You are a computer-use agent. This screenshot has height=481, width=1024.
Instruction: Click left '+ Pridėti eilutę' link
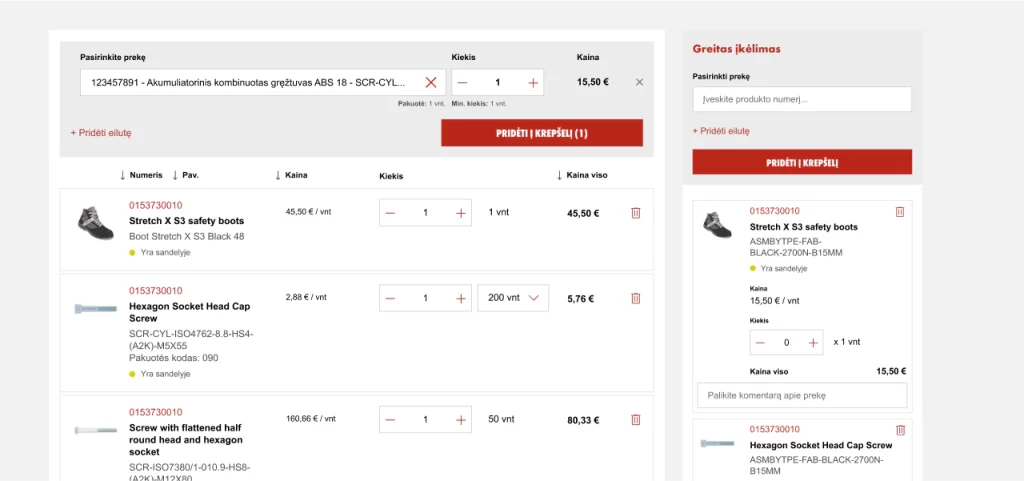100,132
